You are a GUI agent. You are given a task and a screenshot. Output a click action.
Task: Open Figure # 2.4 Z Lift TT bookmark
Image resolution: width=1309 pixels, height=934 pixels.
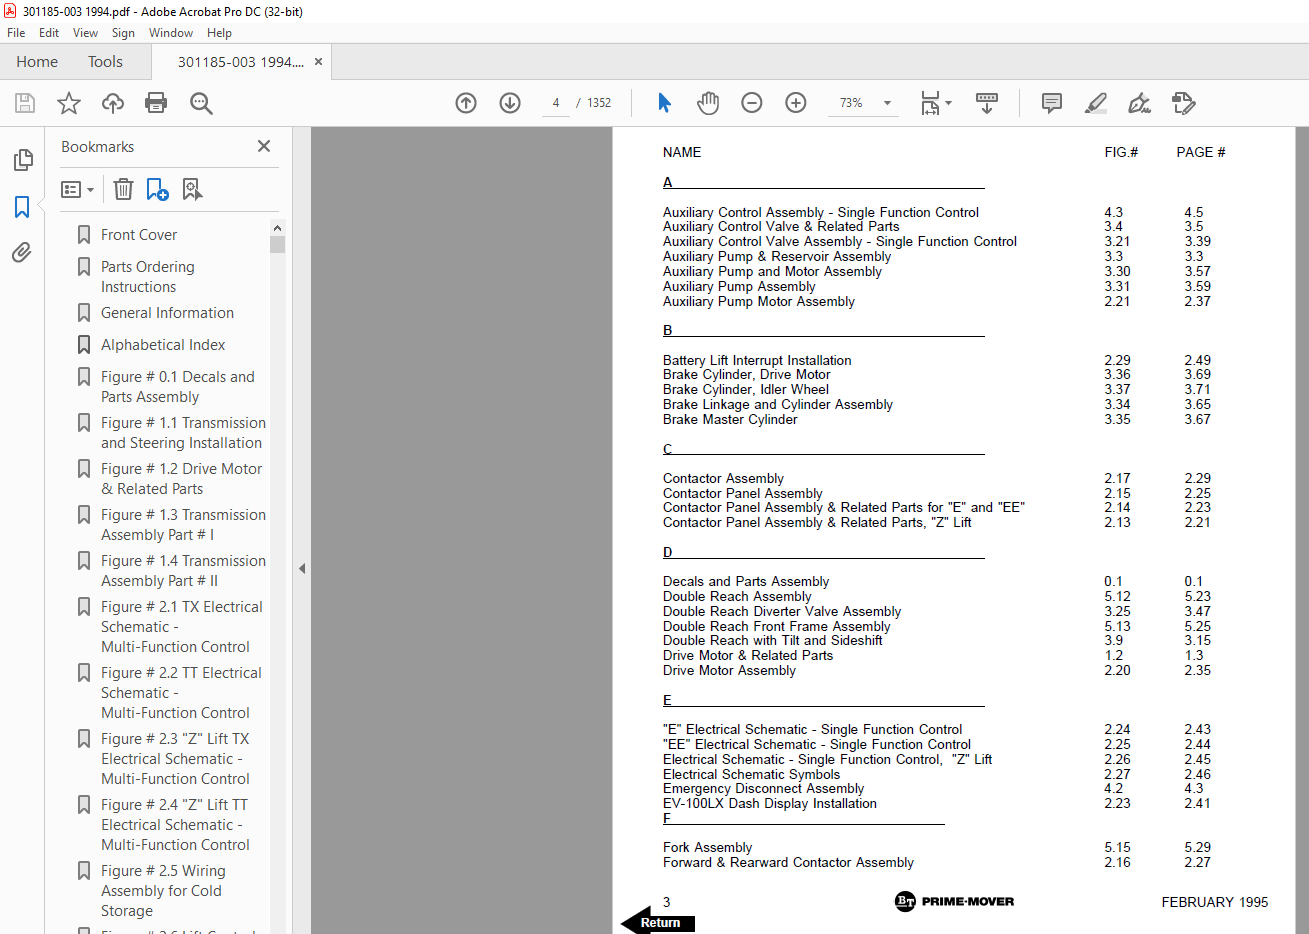175,825
